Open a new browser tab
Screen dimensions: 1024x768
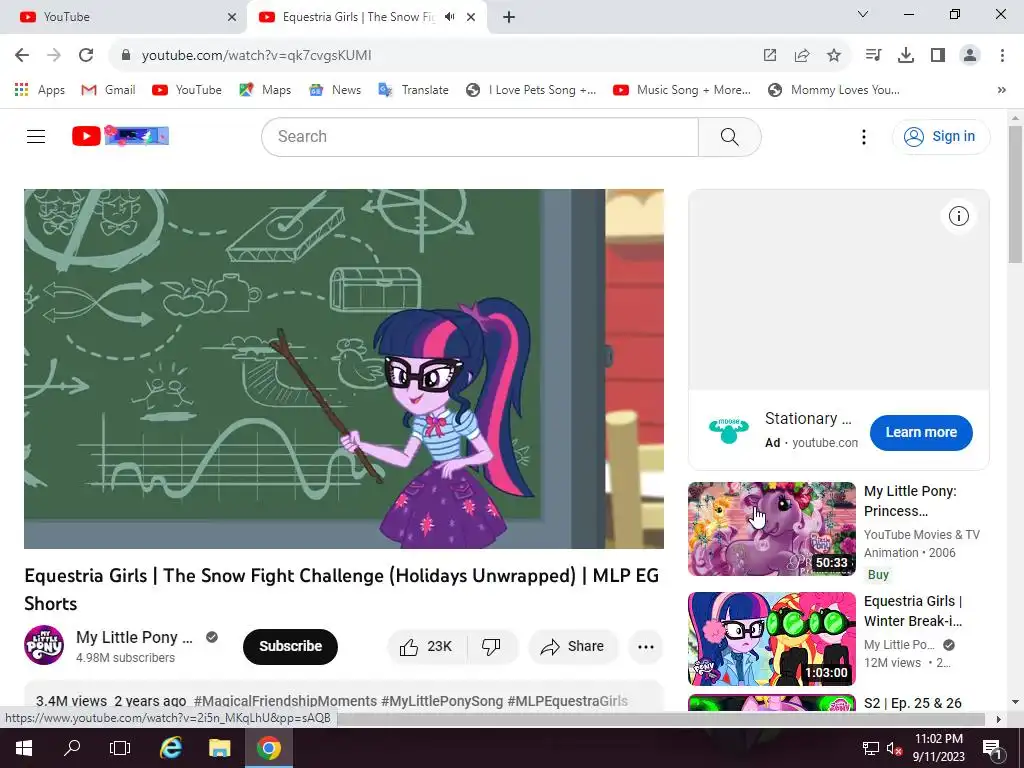[x=509, y=17]
